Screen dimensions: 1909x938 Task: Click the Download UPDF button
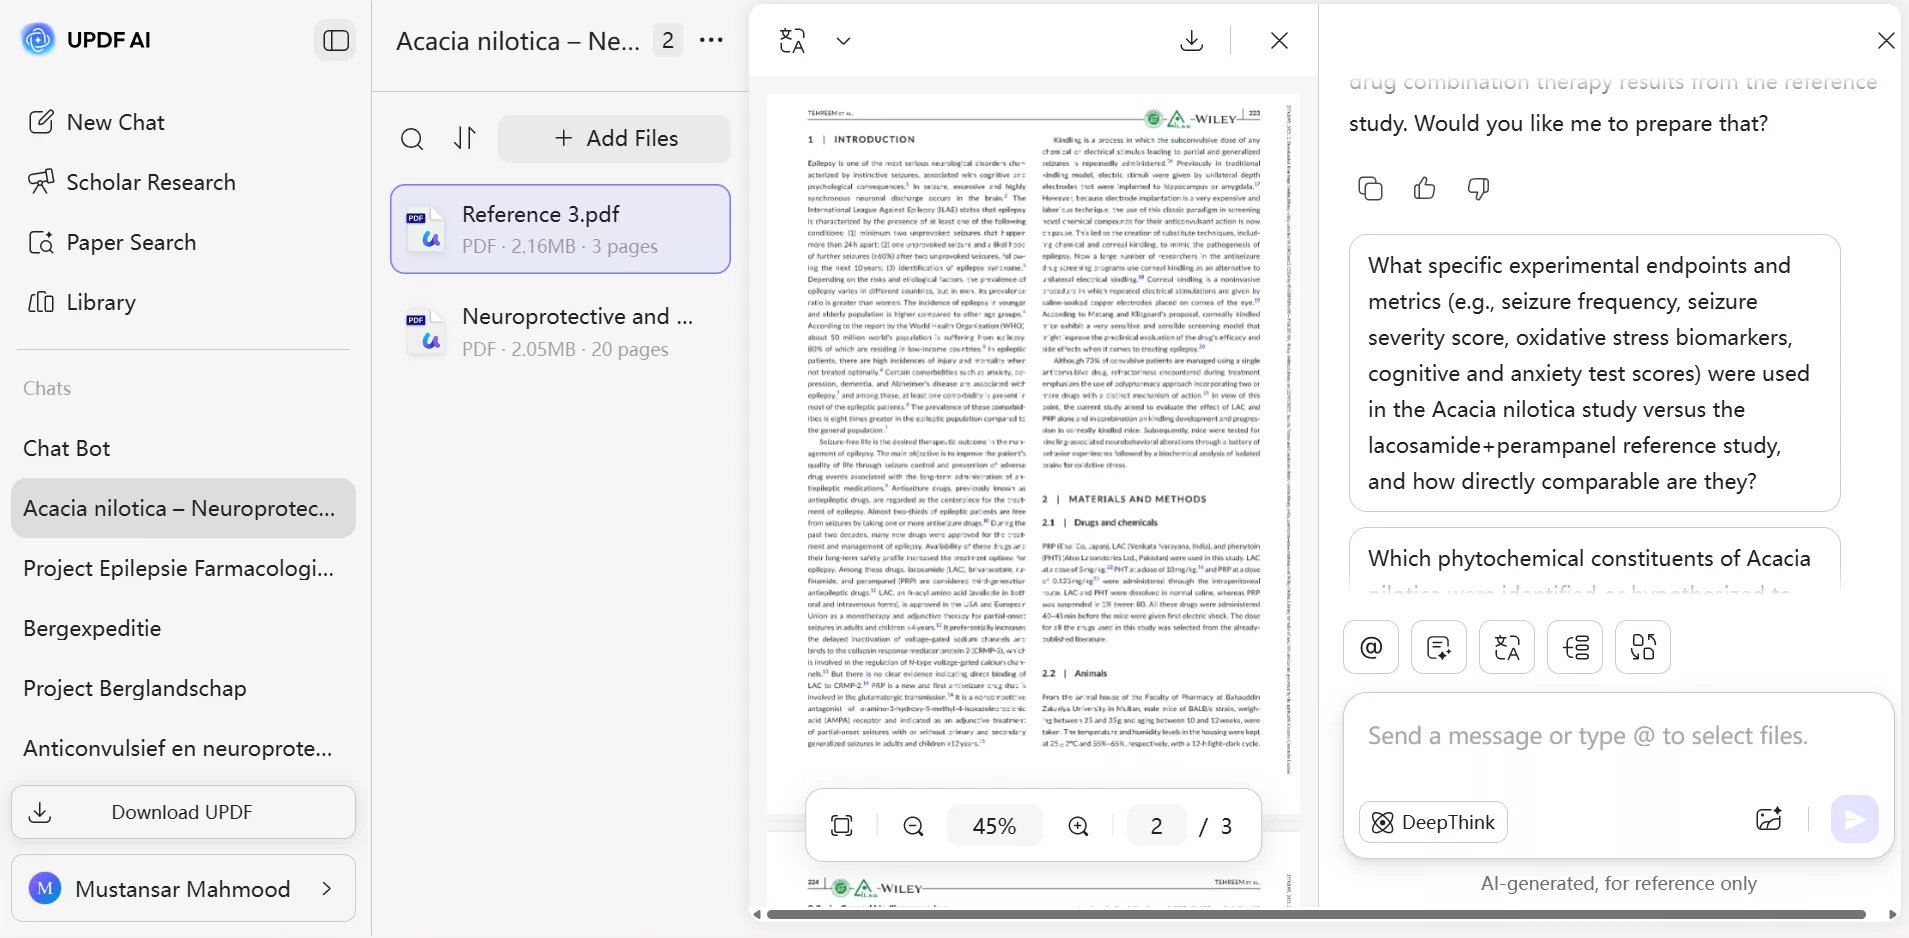click(183, 812)
